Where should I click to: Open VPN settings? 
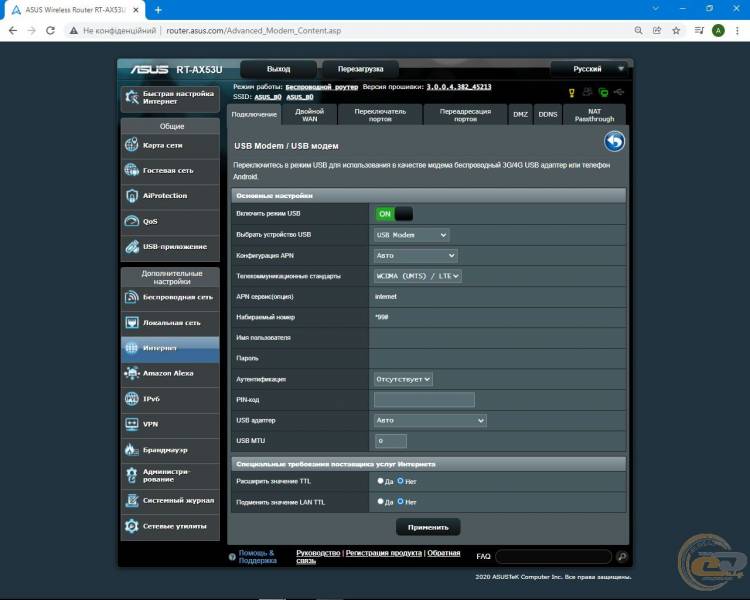click(x=170, y=424)
